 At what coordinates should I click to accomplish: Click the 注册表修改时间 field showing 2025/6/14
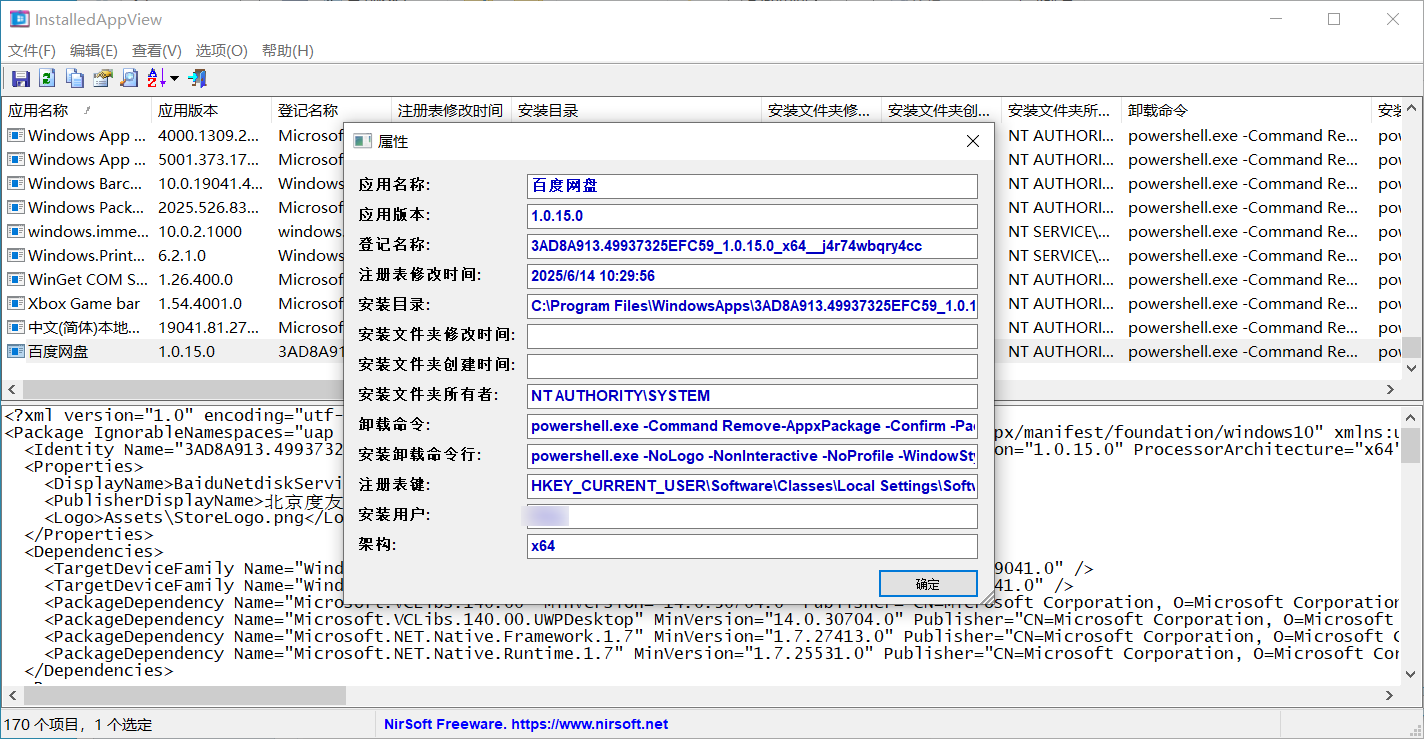click(752, 276)
